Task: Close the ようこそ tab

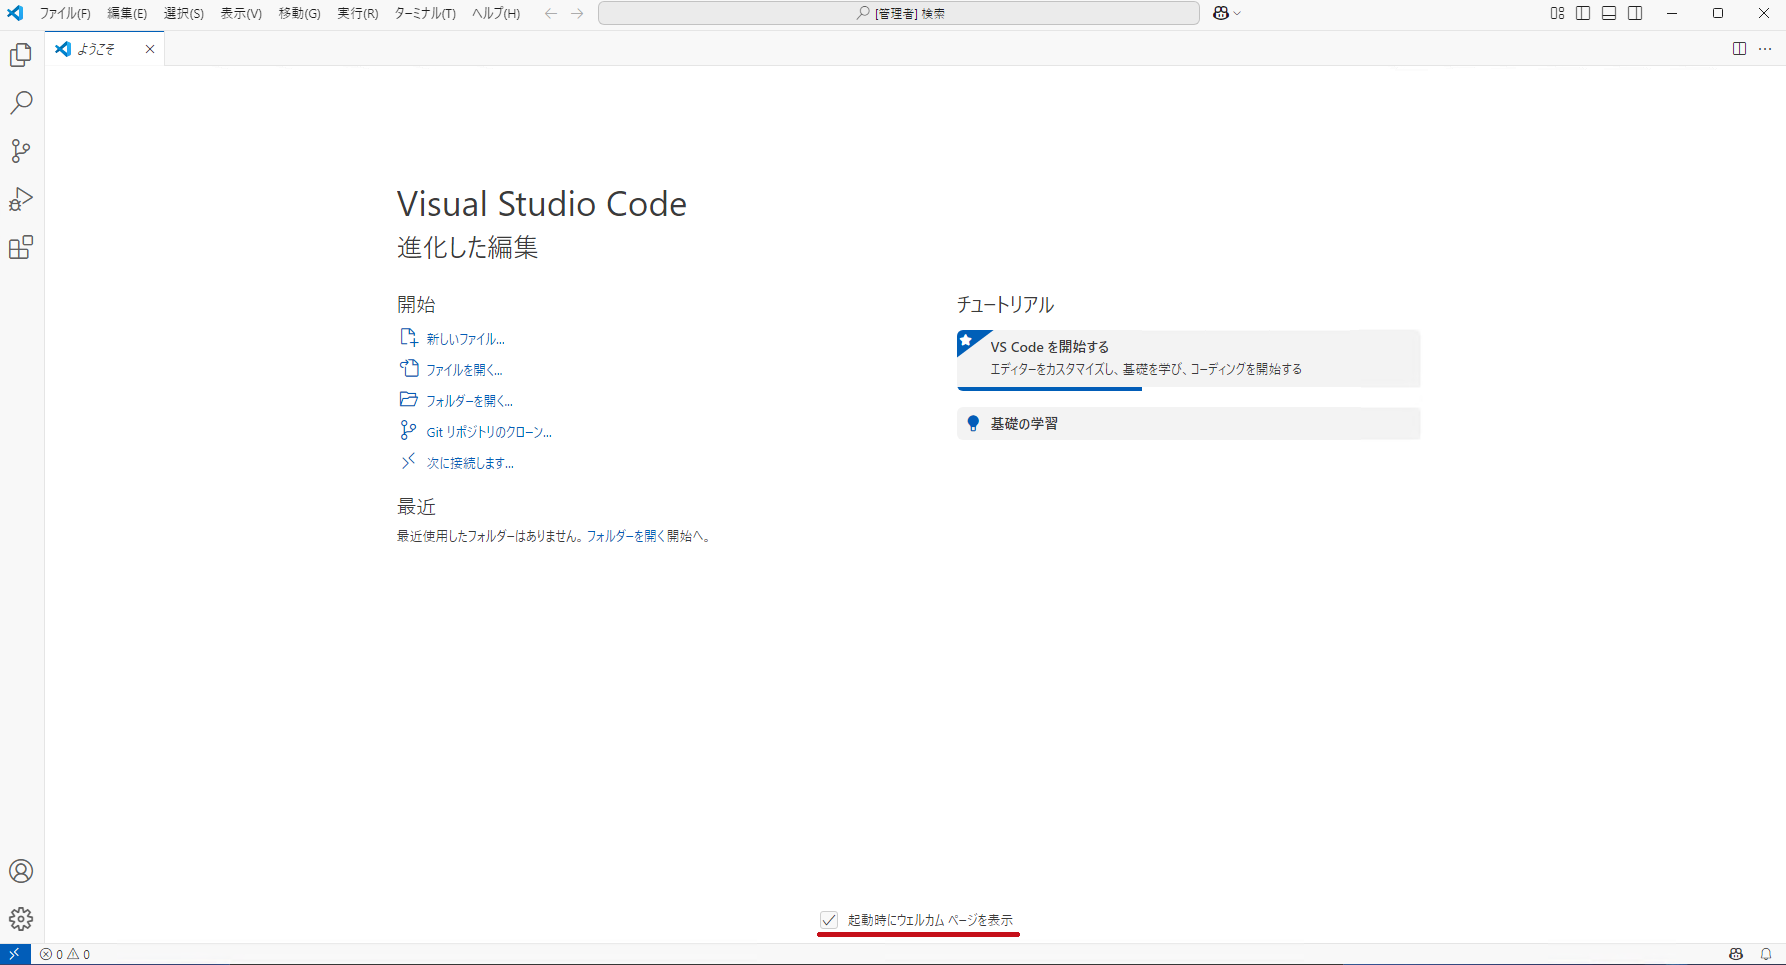Action: tap(150, 49)
